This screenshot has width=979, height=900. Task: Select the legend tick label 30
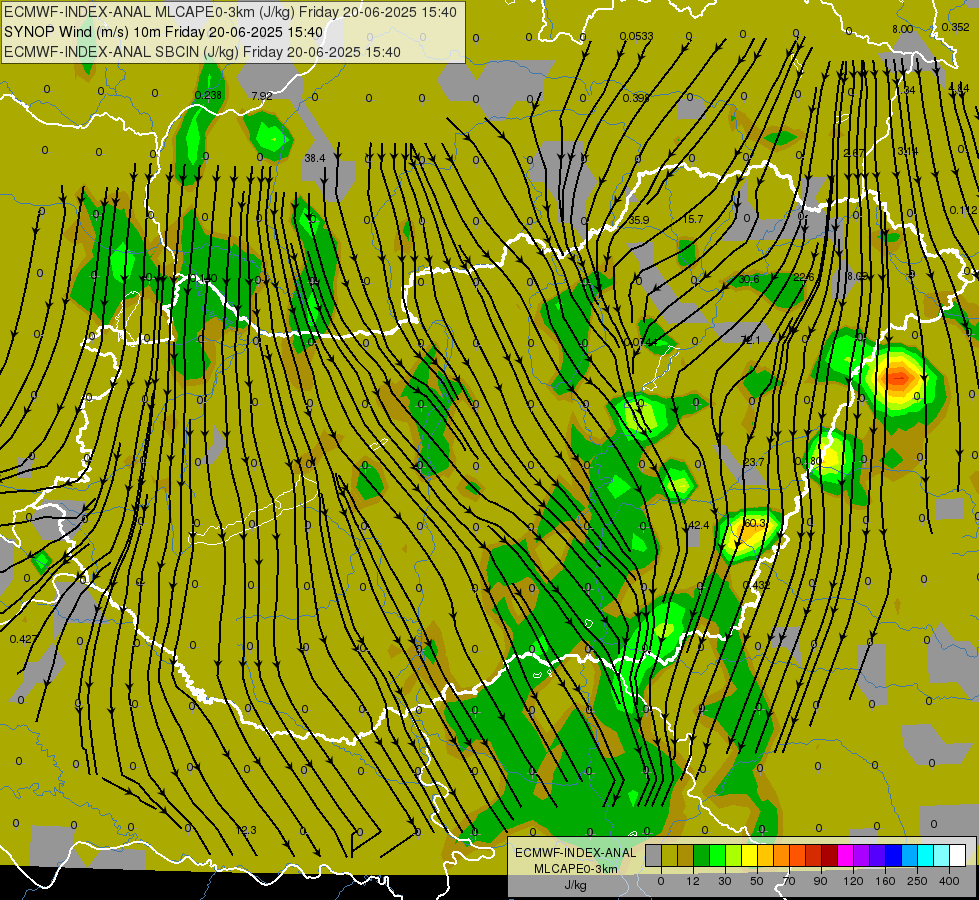[725, 881]
